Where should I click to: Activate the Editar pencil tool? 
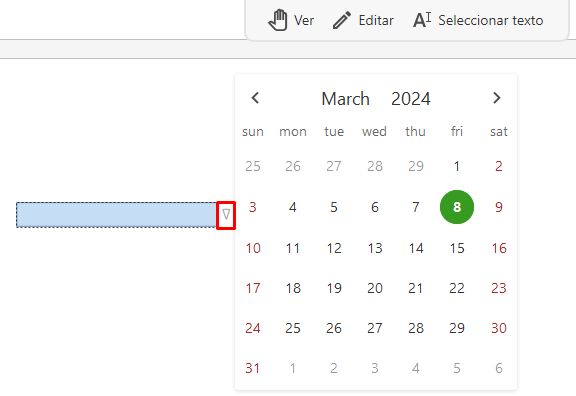pyautogui.click(x=363, y=20)
